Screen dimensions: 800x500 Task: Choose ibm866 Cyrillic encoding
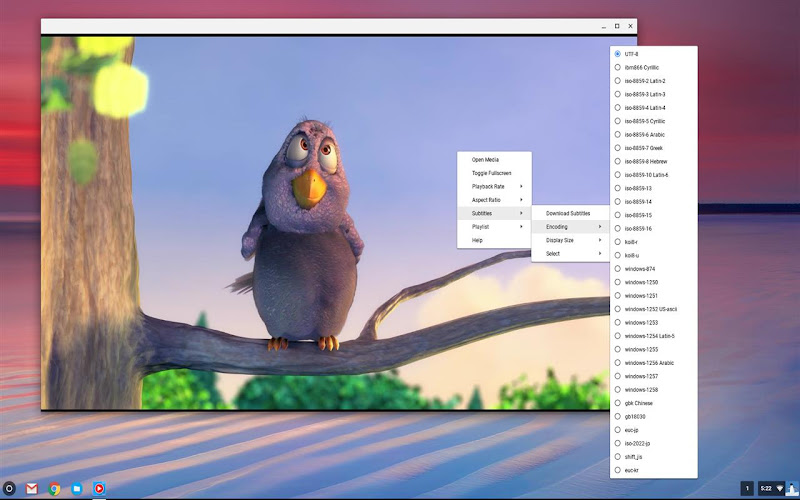tap(654, 67)
